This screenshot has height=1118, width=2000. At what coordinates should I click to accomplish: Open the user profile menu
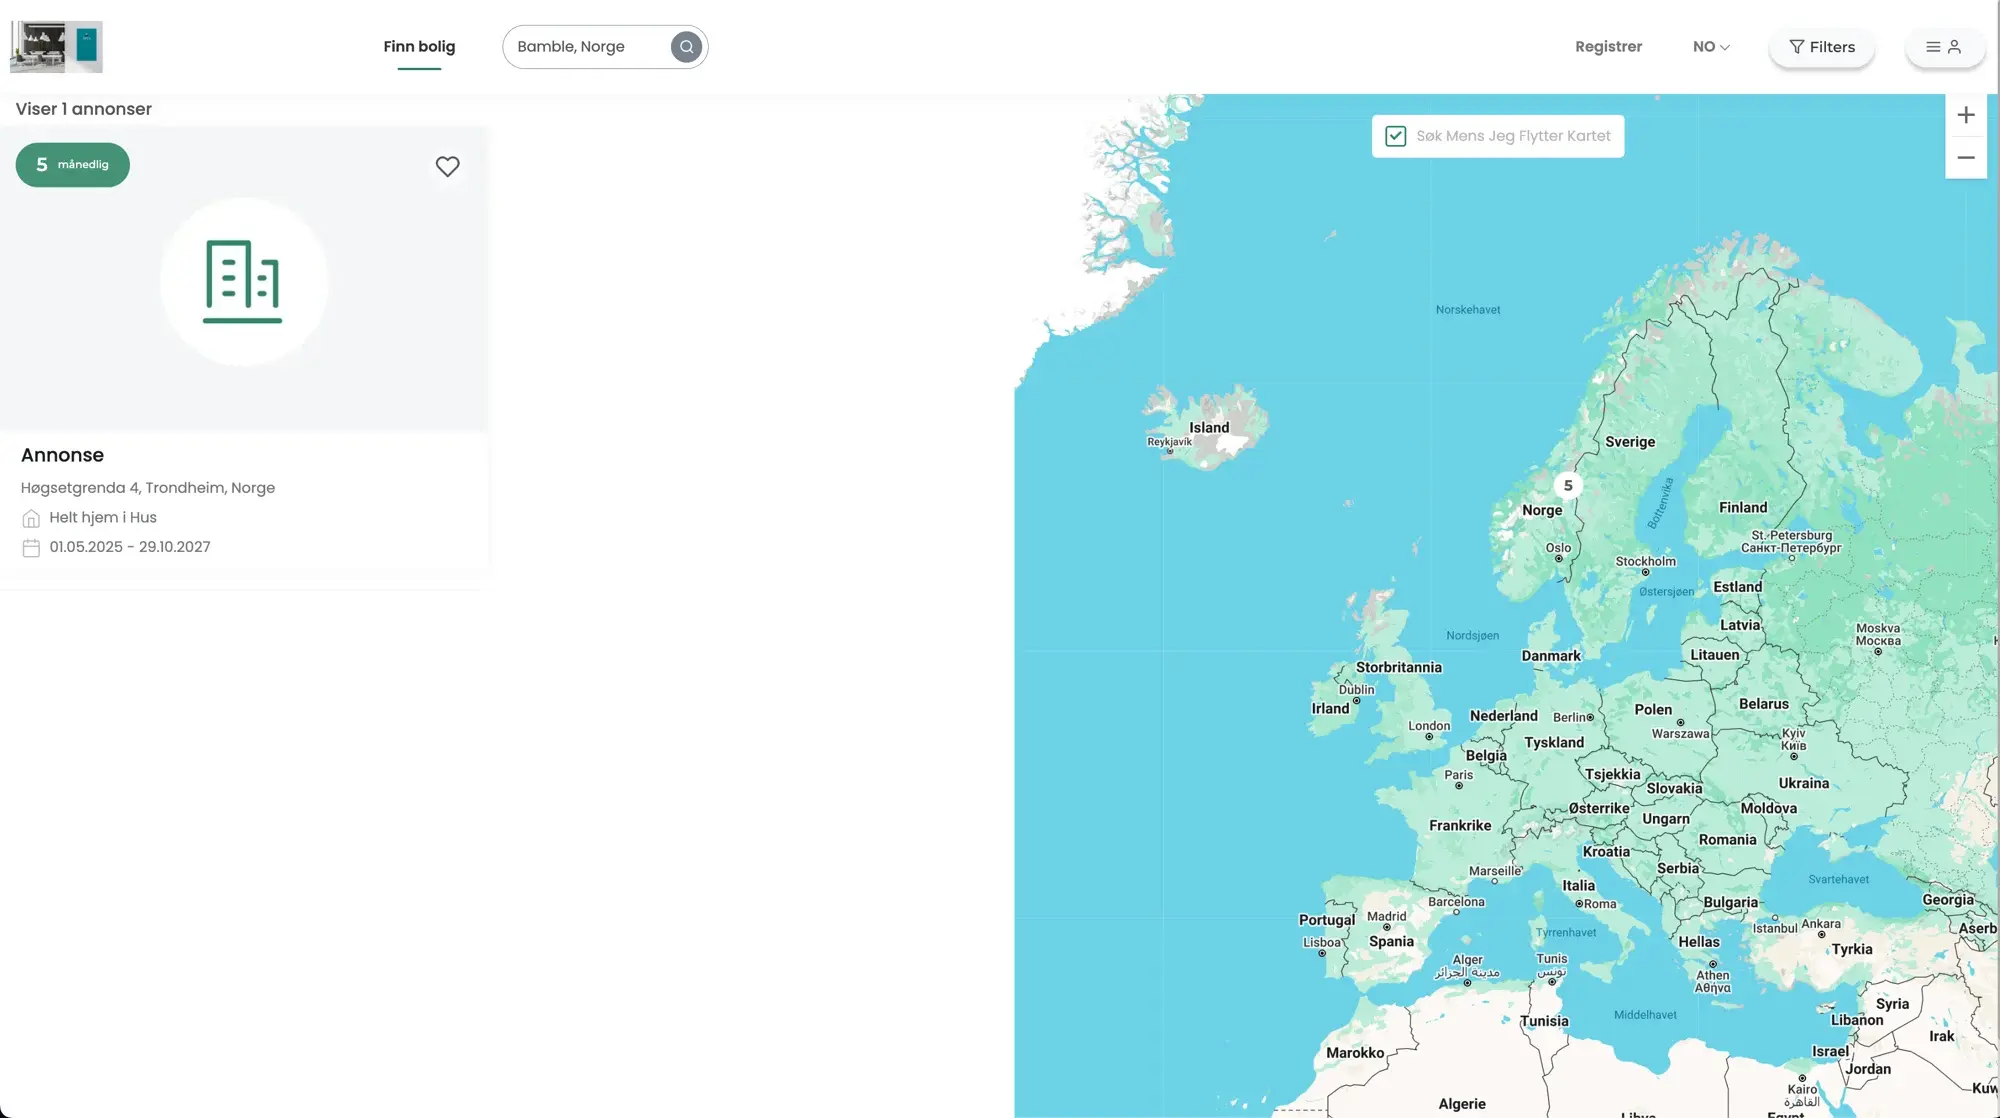[1944, 47]
